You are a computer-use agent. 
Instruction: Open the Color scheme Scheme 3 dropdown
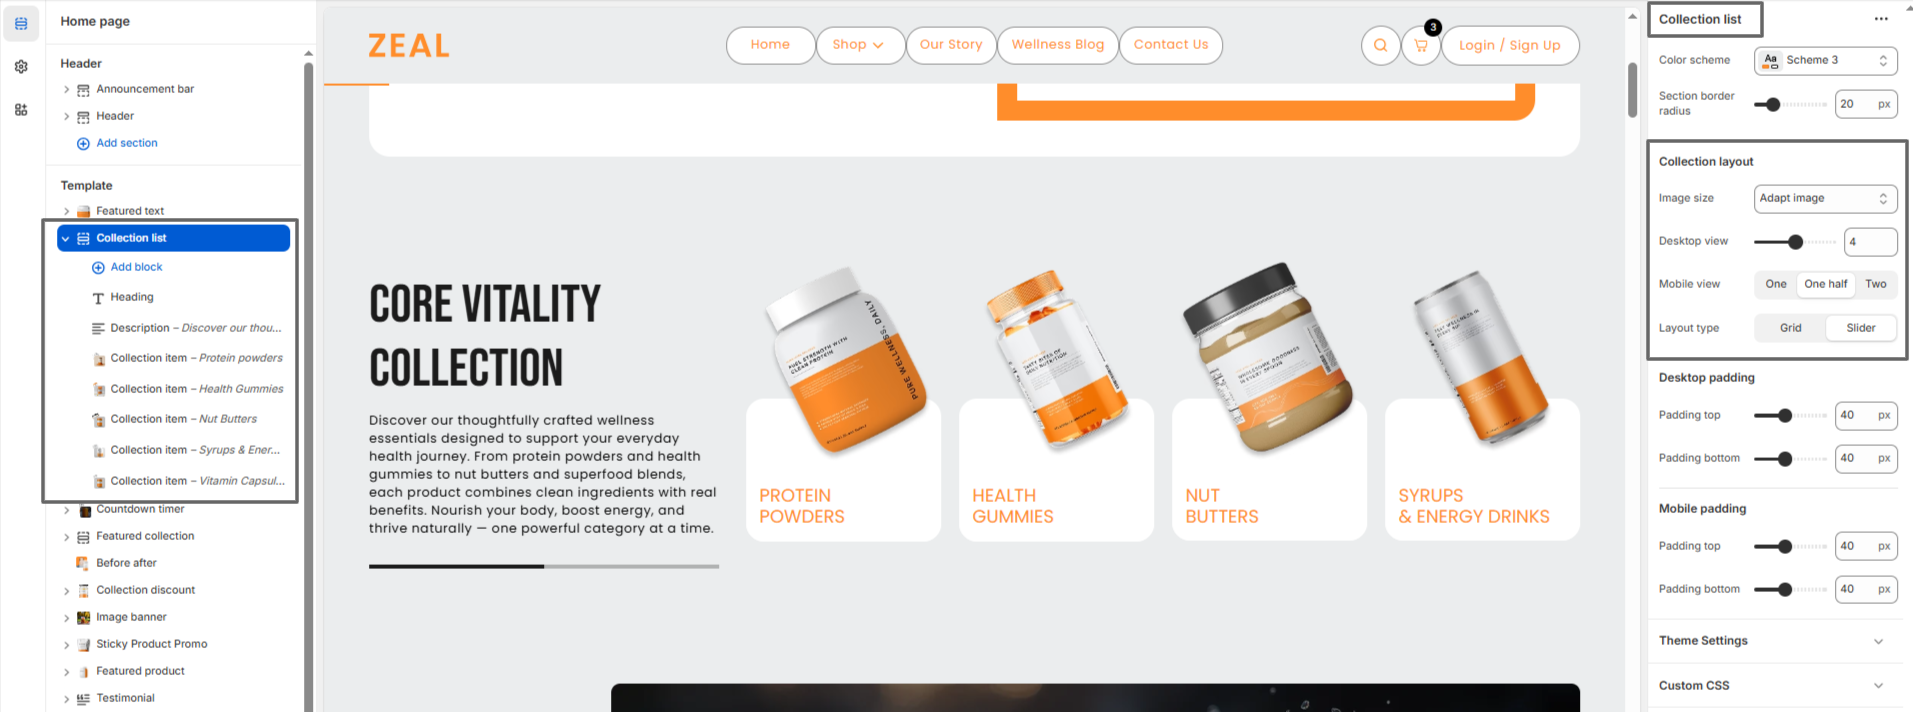coord(1825,60)
